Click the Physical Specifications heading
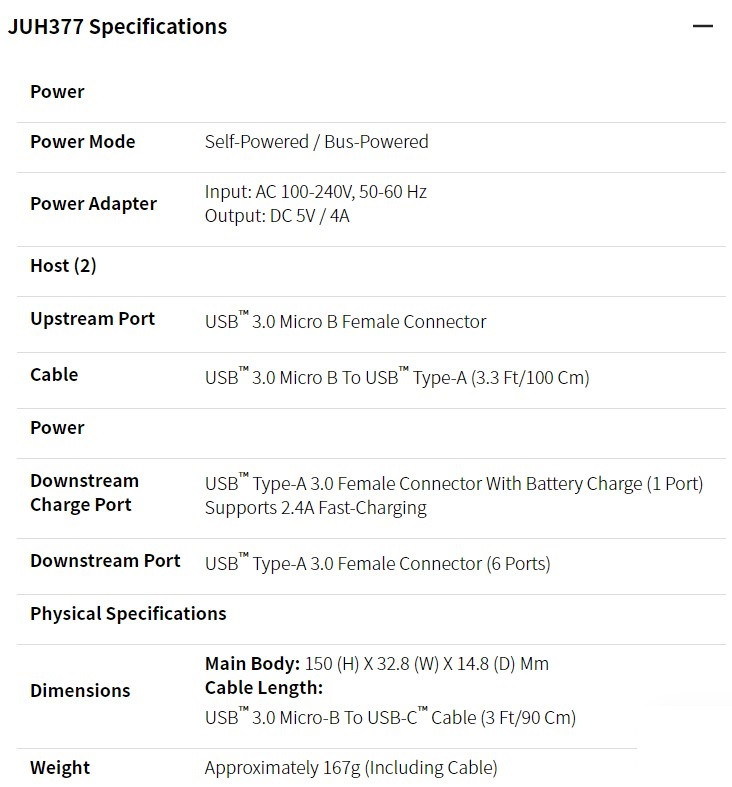The height and width of the screenshot is (787, 732). 128,614
